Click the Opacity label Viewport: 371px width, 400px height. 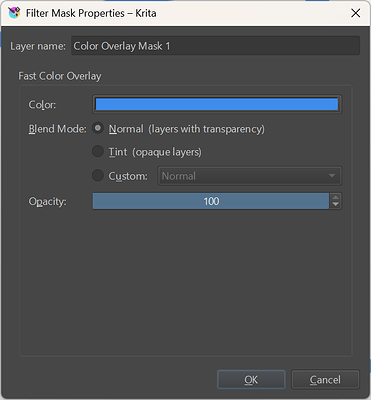point(47,201)
